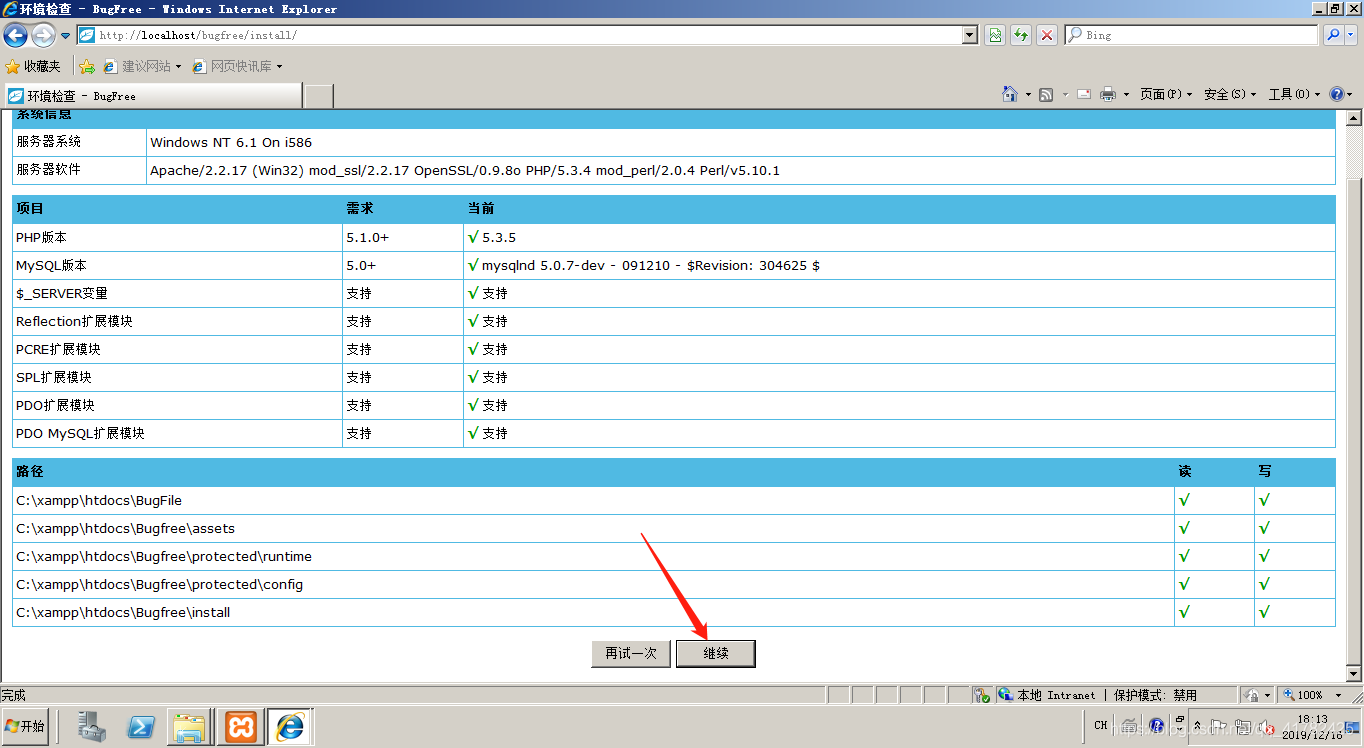
Task: Add to favorites bar star icon
Action: (x=87, y=66)
